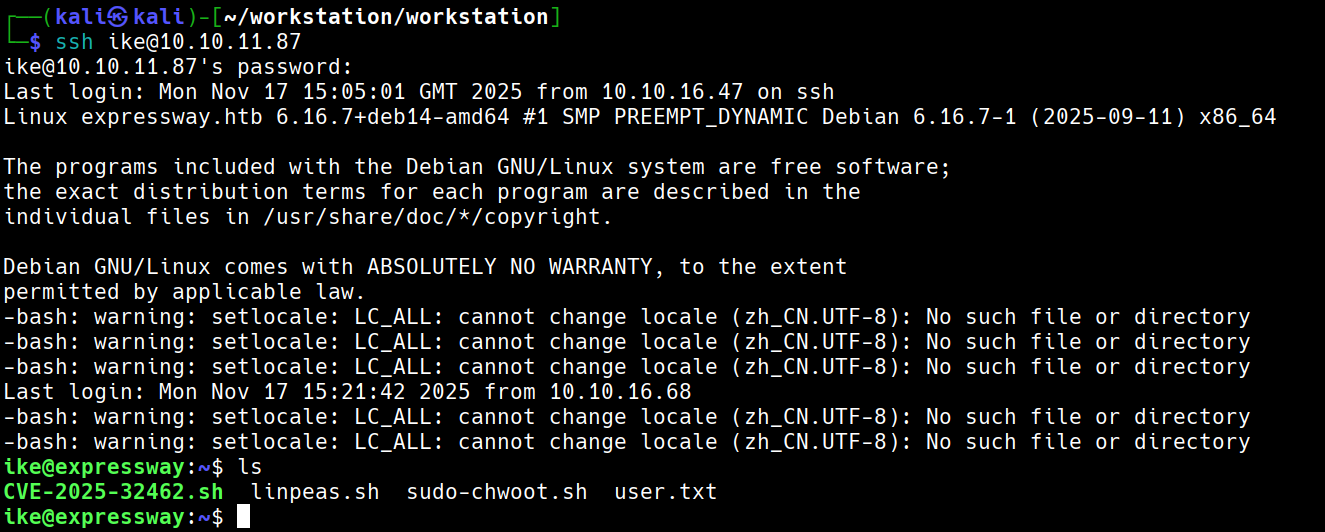This screenshot has width=1325, height=532.
Task: Click the linpeas.sh file in the listing
Action: tap(315, 492)
